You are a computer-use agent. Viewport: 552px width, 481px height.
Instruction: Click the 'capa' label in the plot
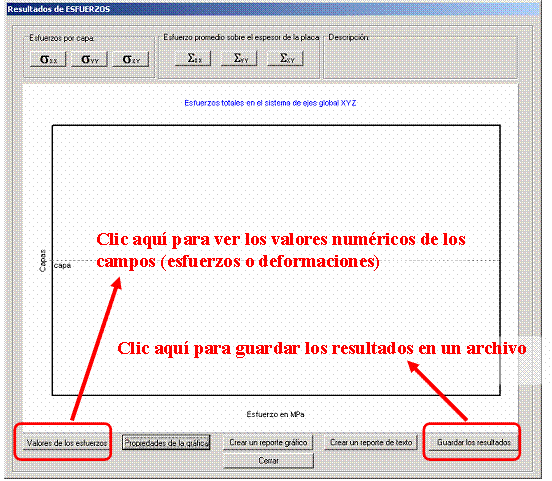63,266
